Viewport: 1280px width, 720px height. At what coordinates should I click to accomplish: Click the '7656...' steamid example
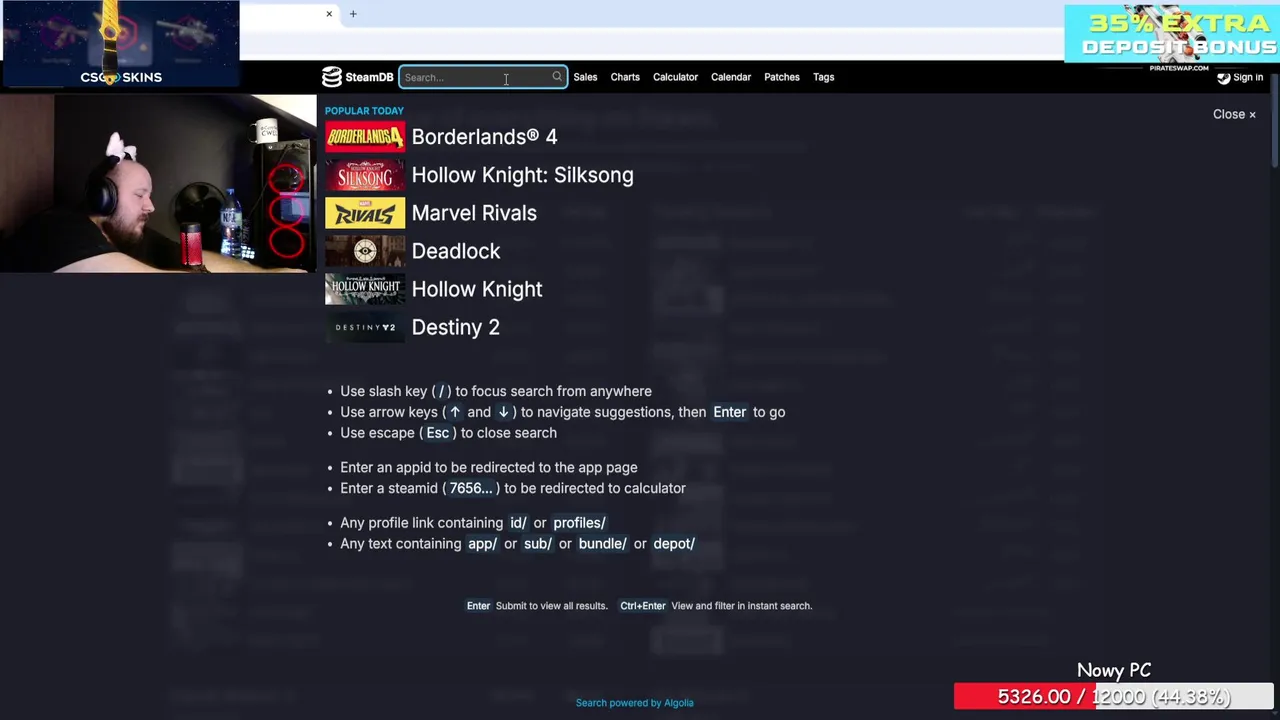coord(471,488)
